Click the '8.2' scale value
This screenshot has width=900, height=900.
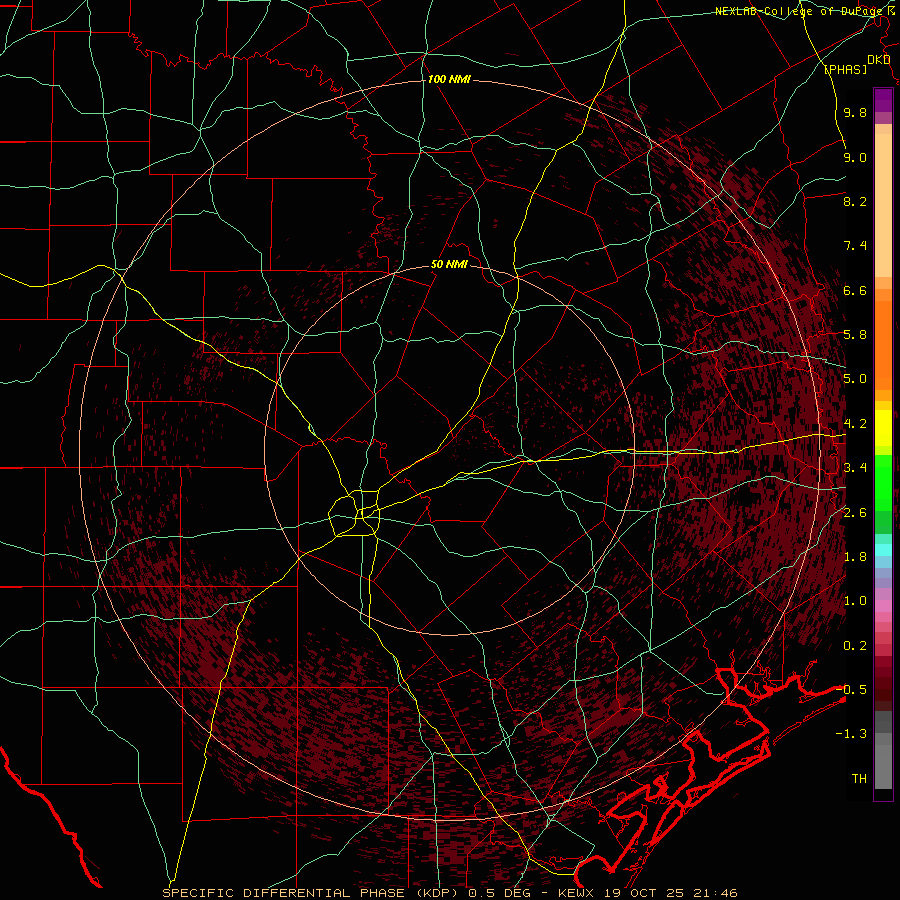coord(855,202)
